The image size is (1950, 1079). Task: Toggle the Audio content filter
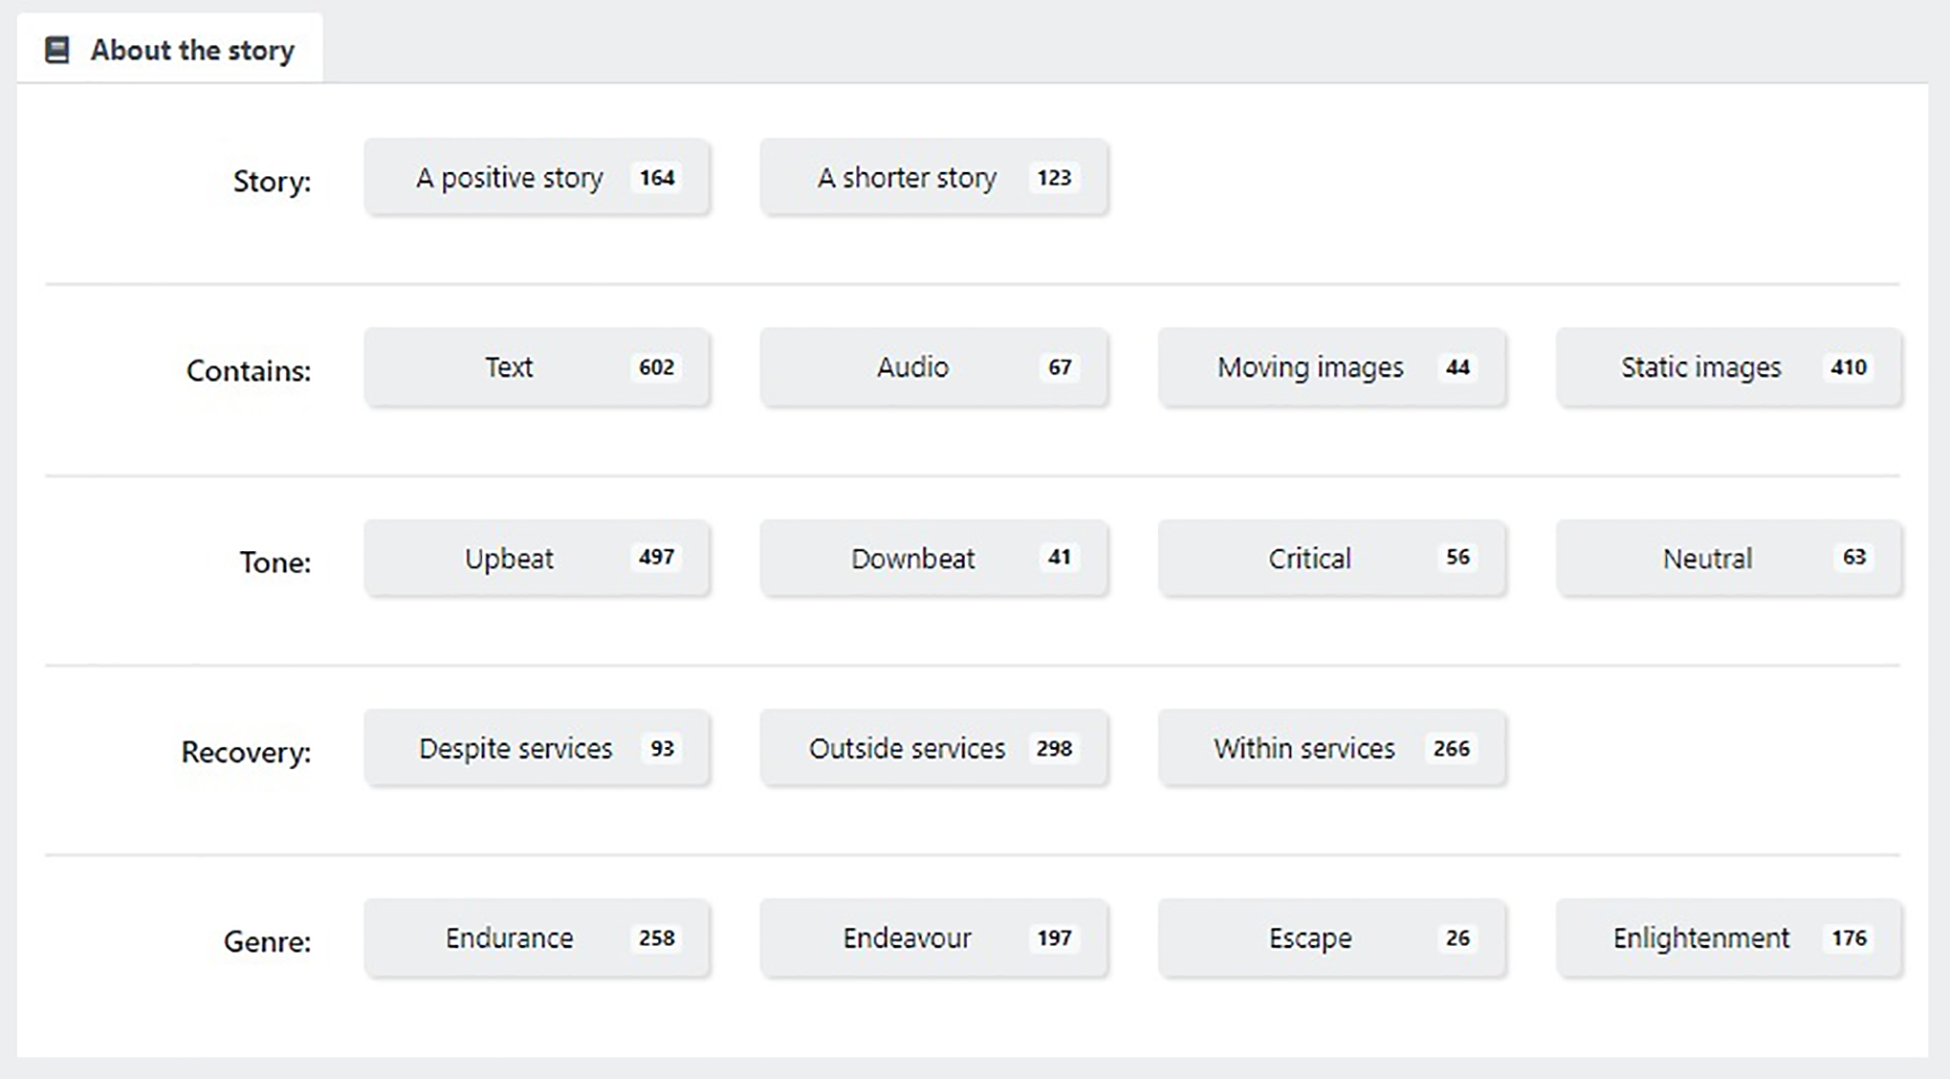pos(933,368)
